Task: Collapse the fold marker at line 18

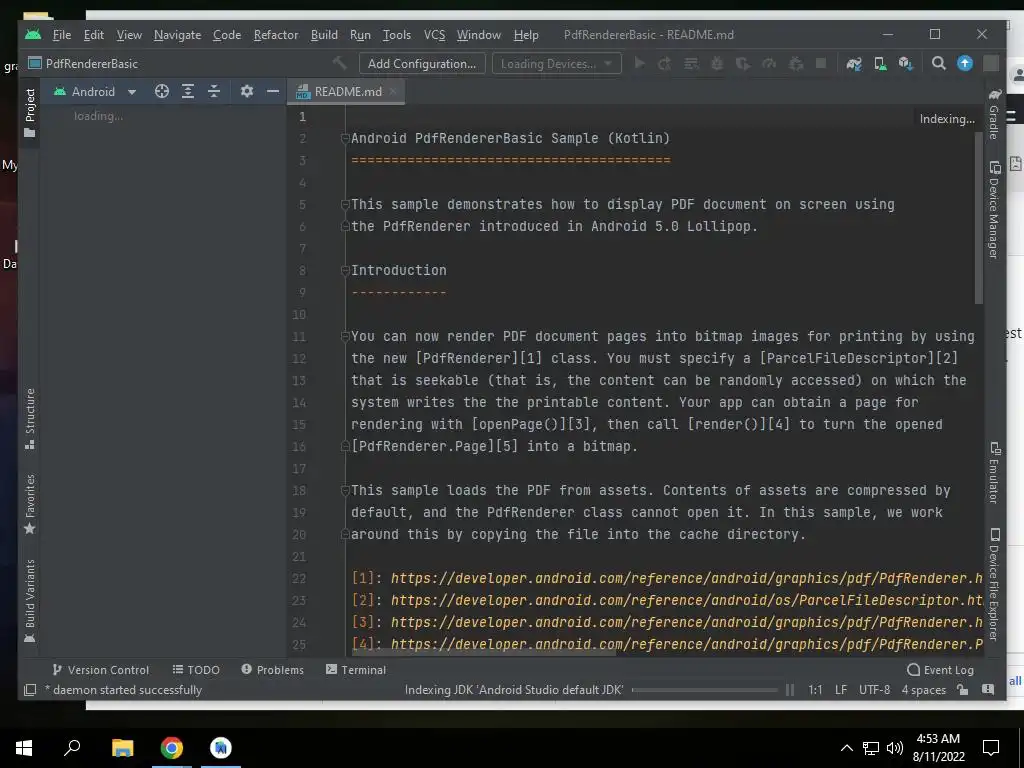Action: tap(345, 490)
